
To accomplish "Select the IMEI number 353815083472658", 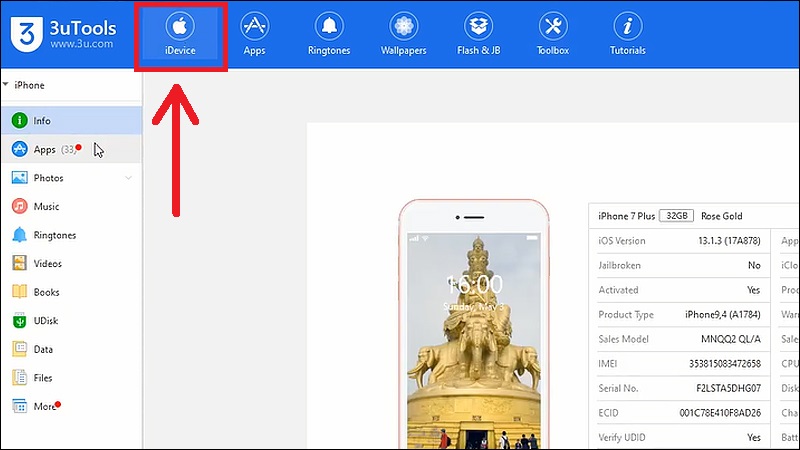I will coord(725,364).
